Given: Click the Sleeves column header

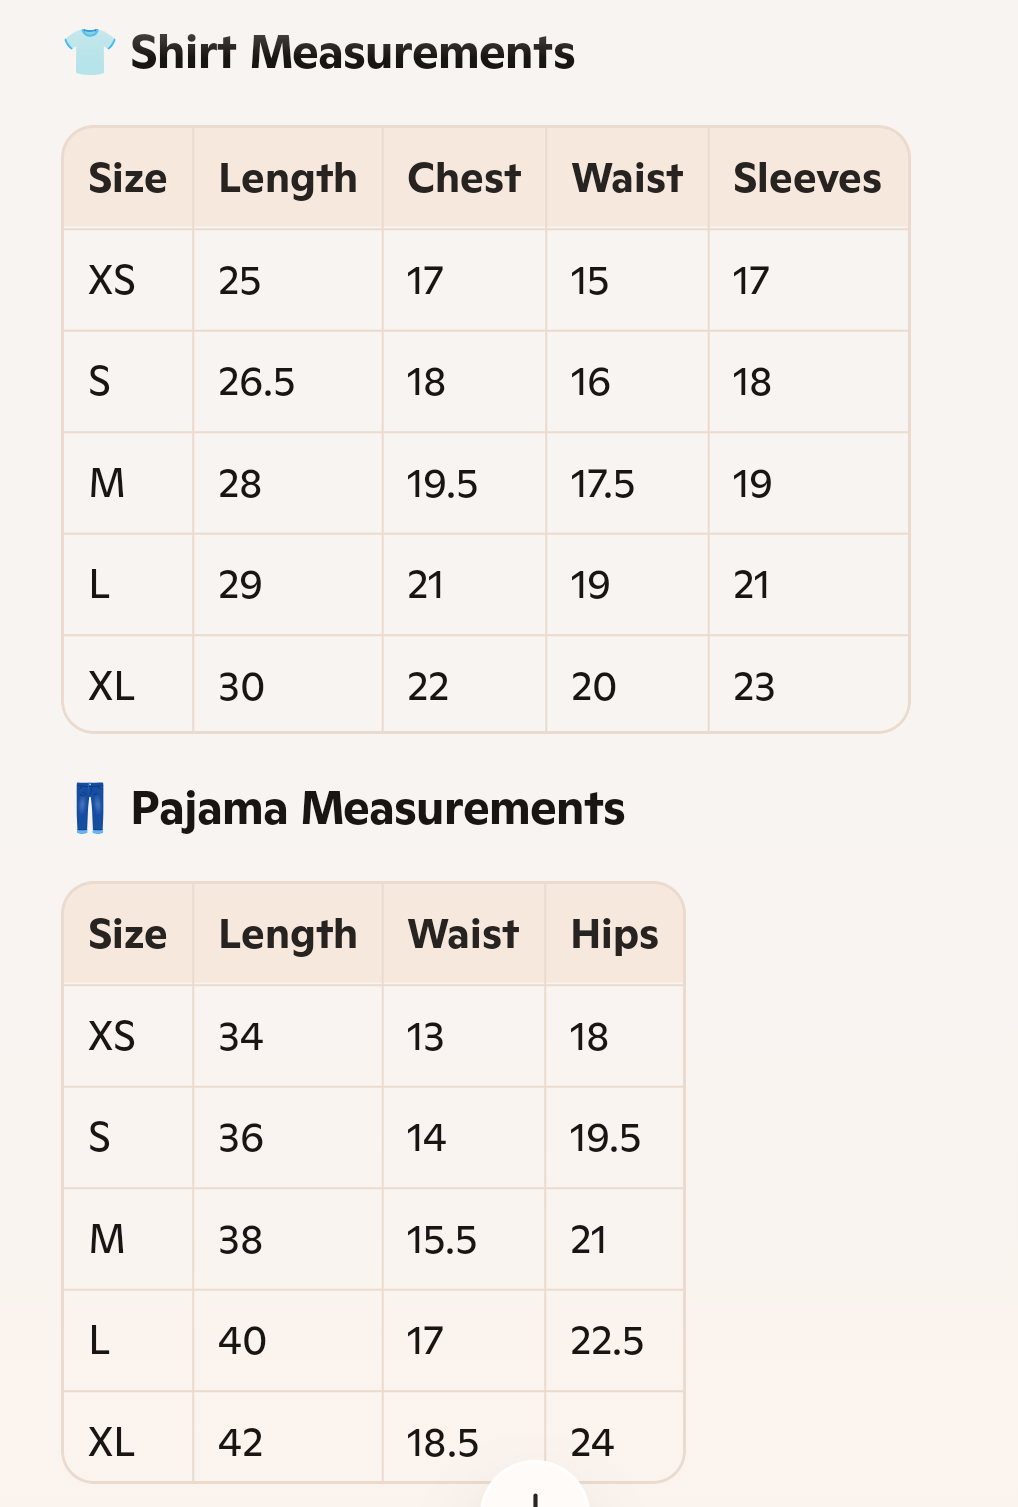Looking at the screenshot, I should 808,178.
